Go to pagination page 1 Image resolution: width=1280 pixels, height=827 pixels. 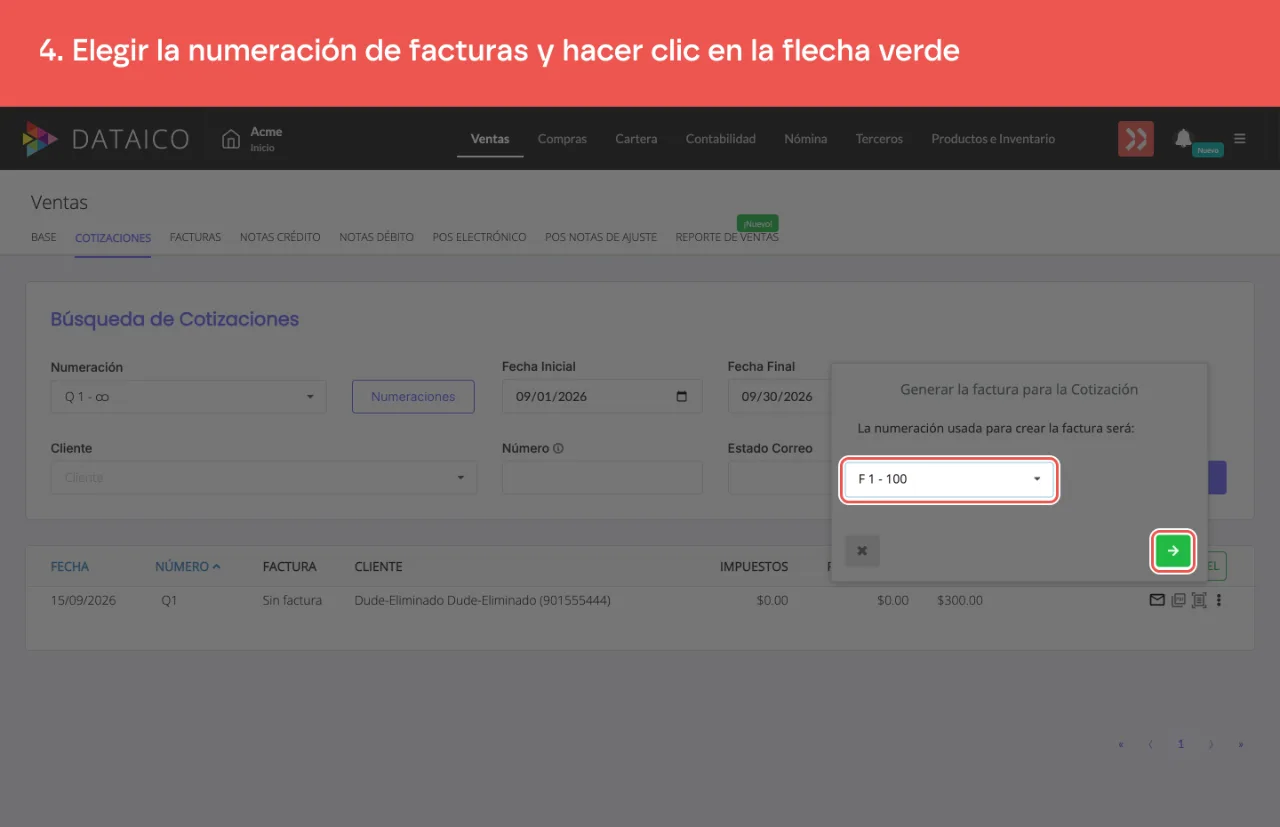coord(1181,745)
